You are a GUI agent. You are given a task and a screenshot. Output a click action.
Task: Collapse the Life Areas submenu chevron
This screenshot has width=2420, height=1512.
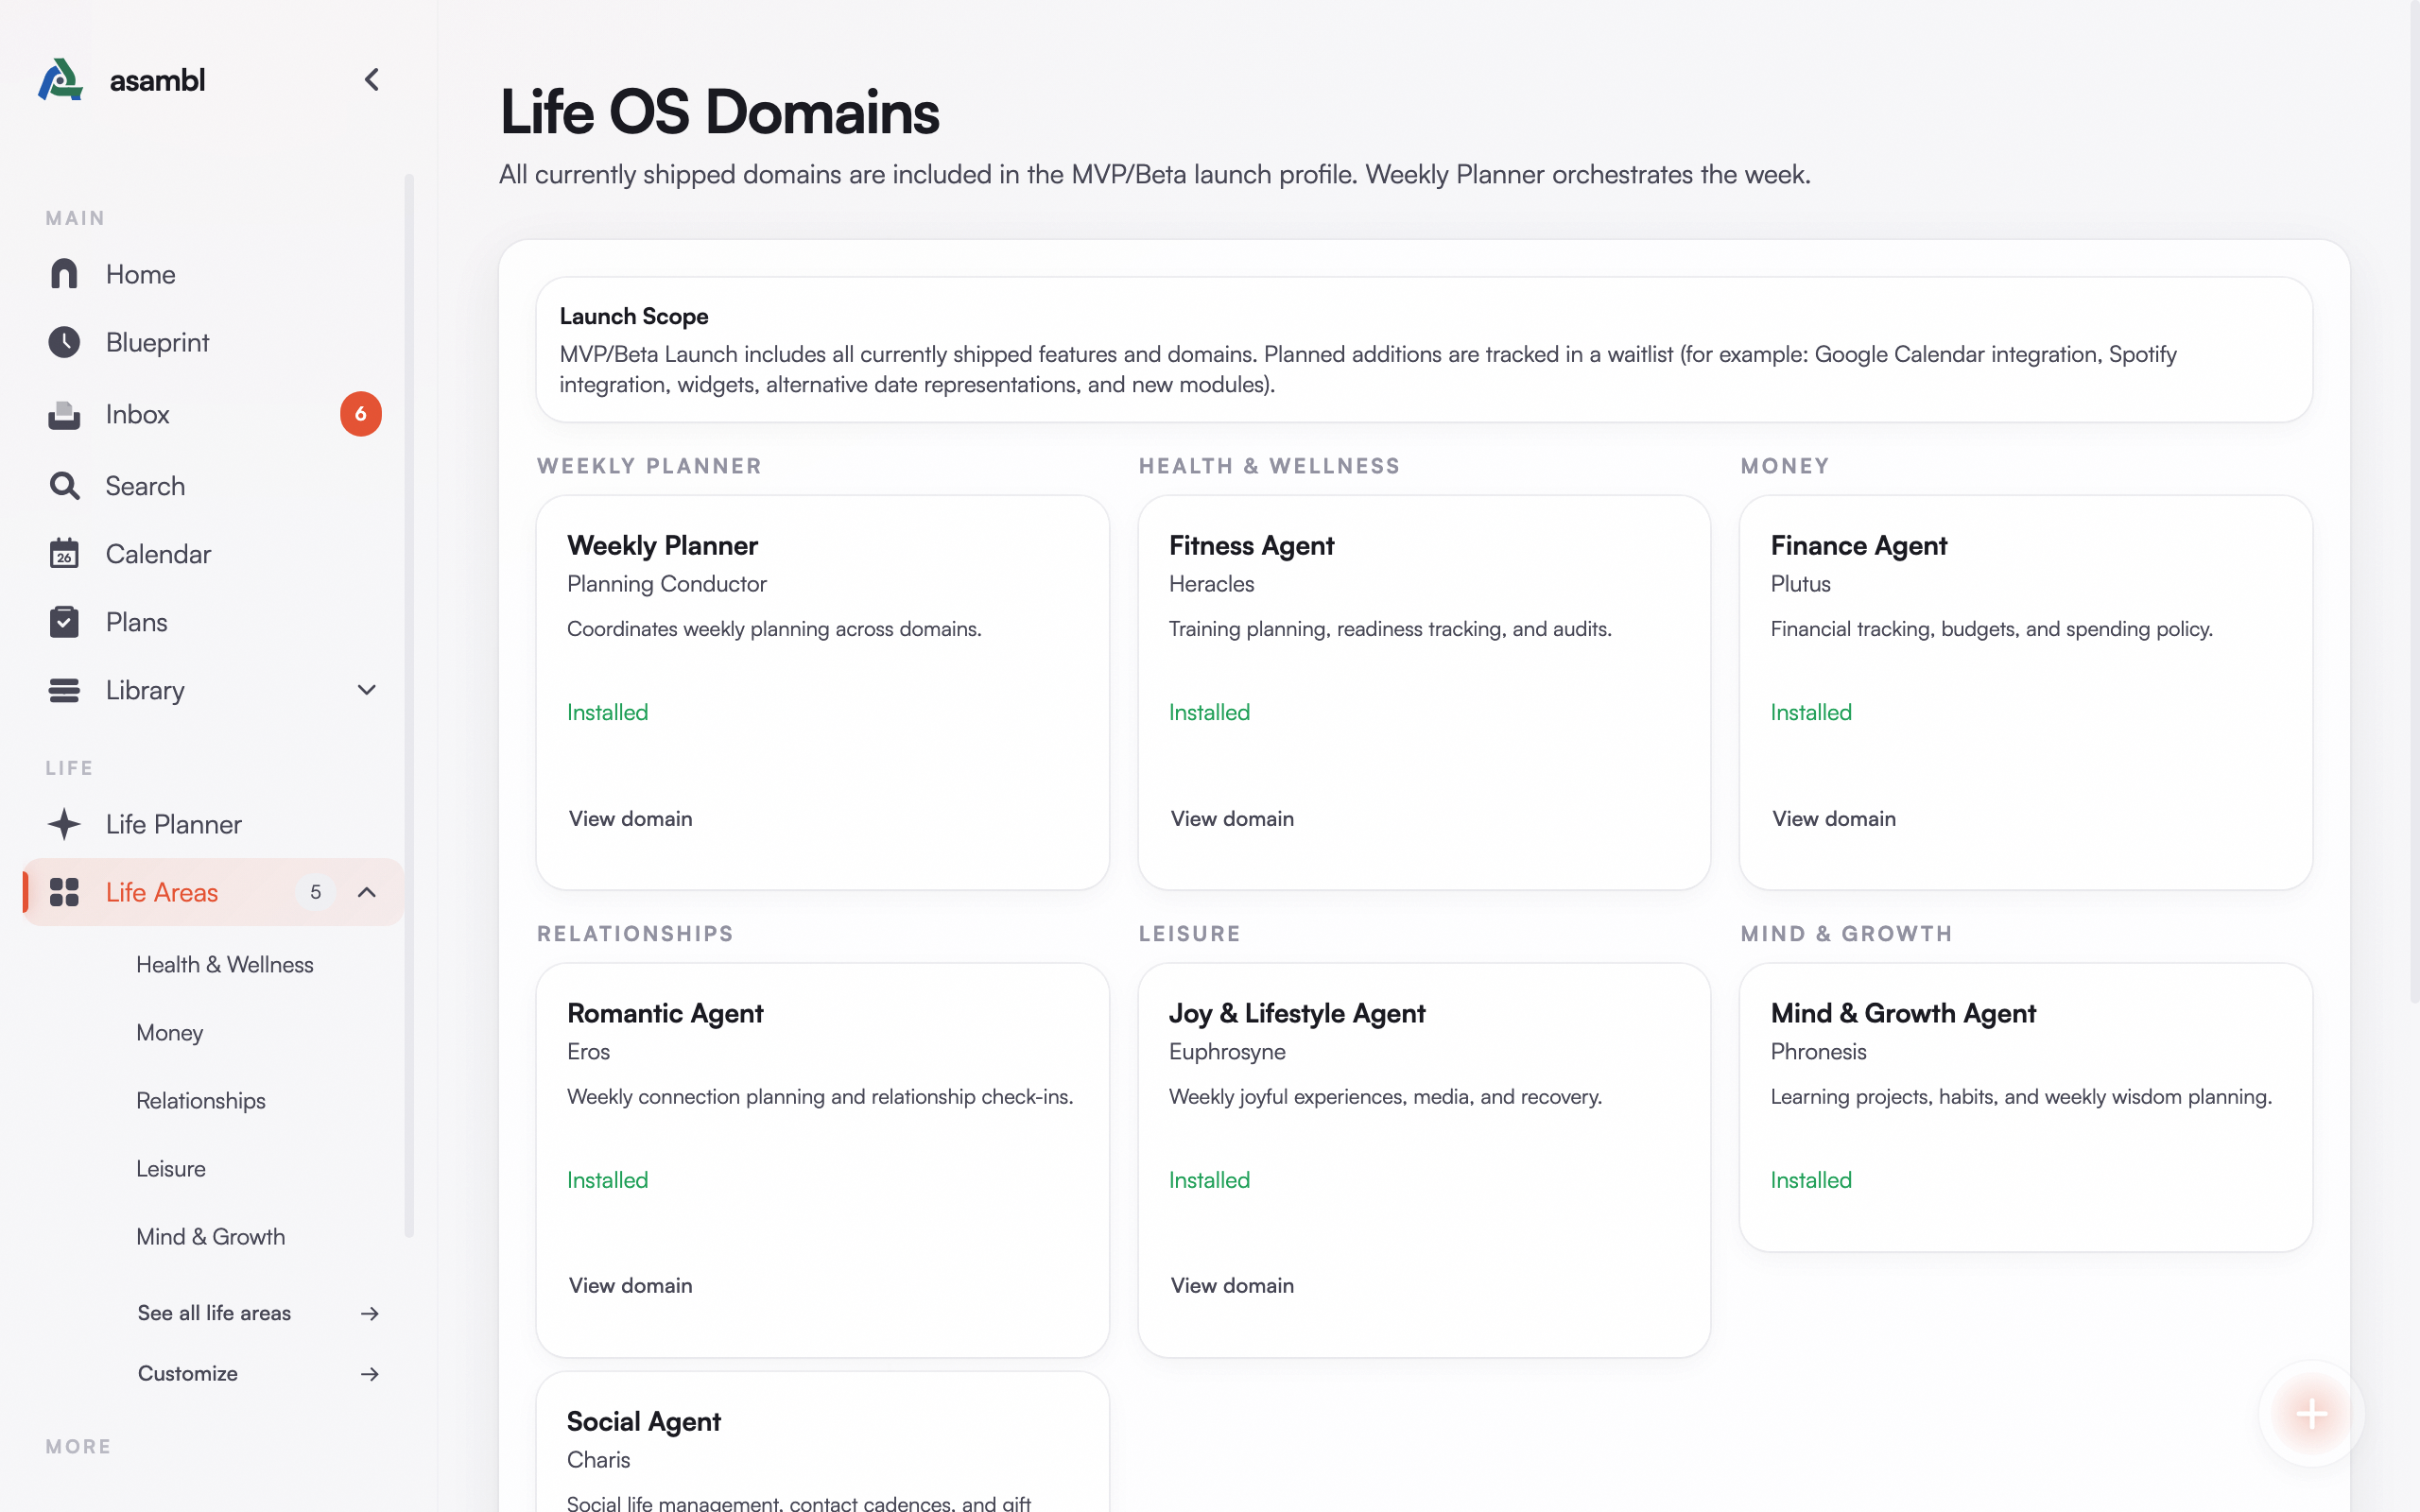point(367,892)
